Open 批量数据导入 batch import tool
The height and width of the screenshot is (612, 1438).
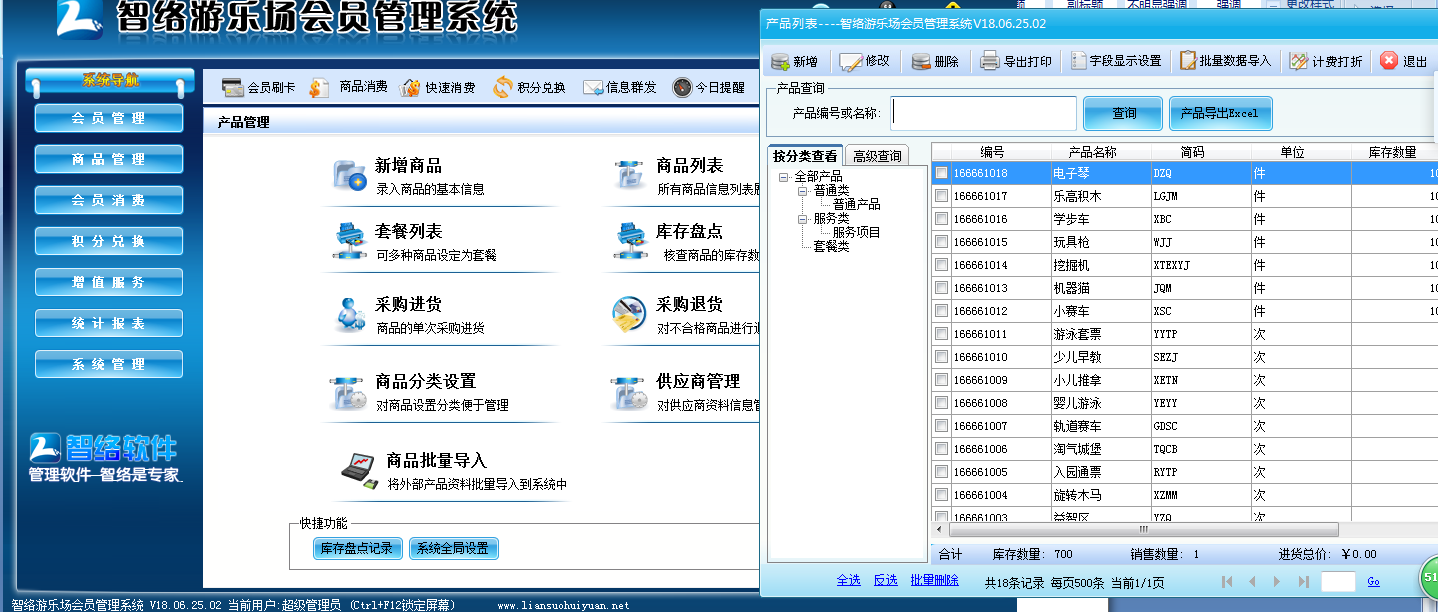1225,61
